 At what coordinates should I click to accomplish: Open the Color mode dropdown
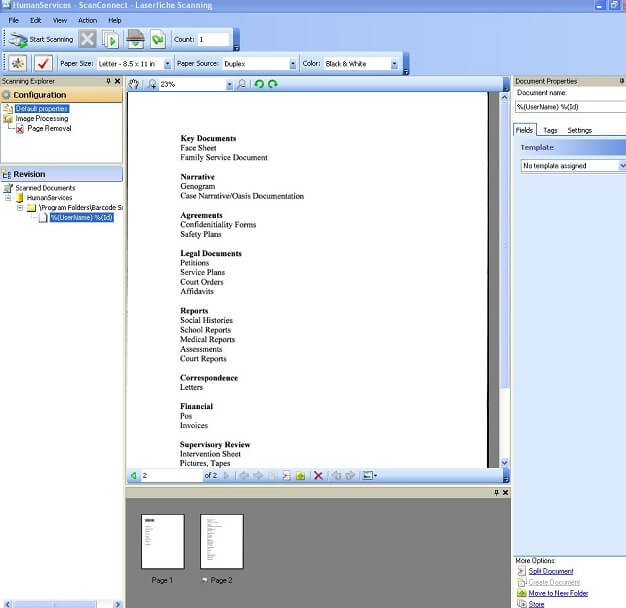[x=394, y=64]
